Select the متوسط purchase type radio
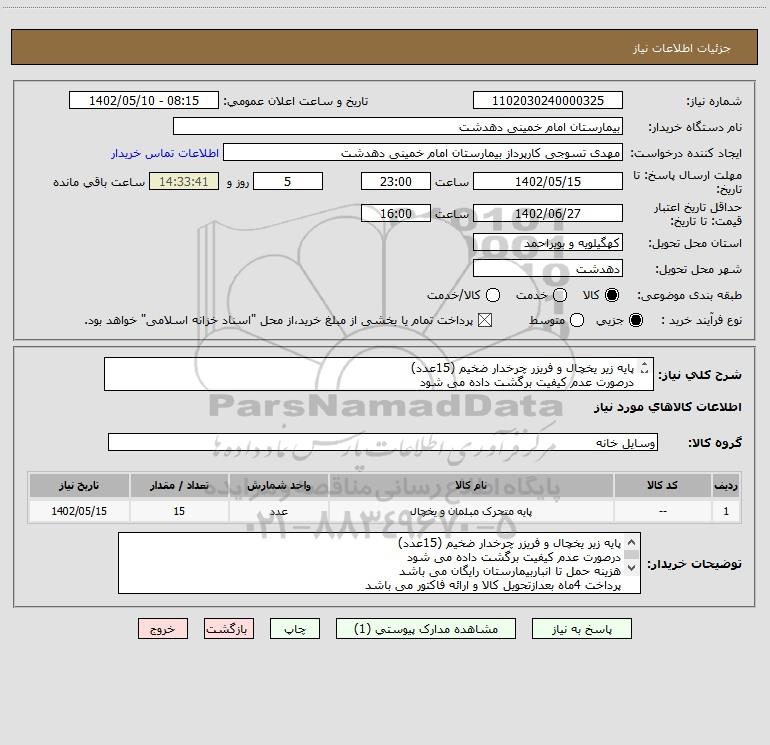This screenshot has height=745, width=770. tap(577, 320)
